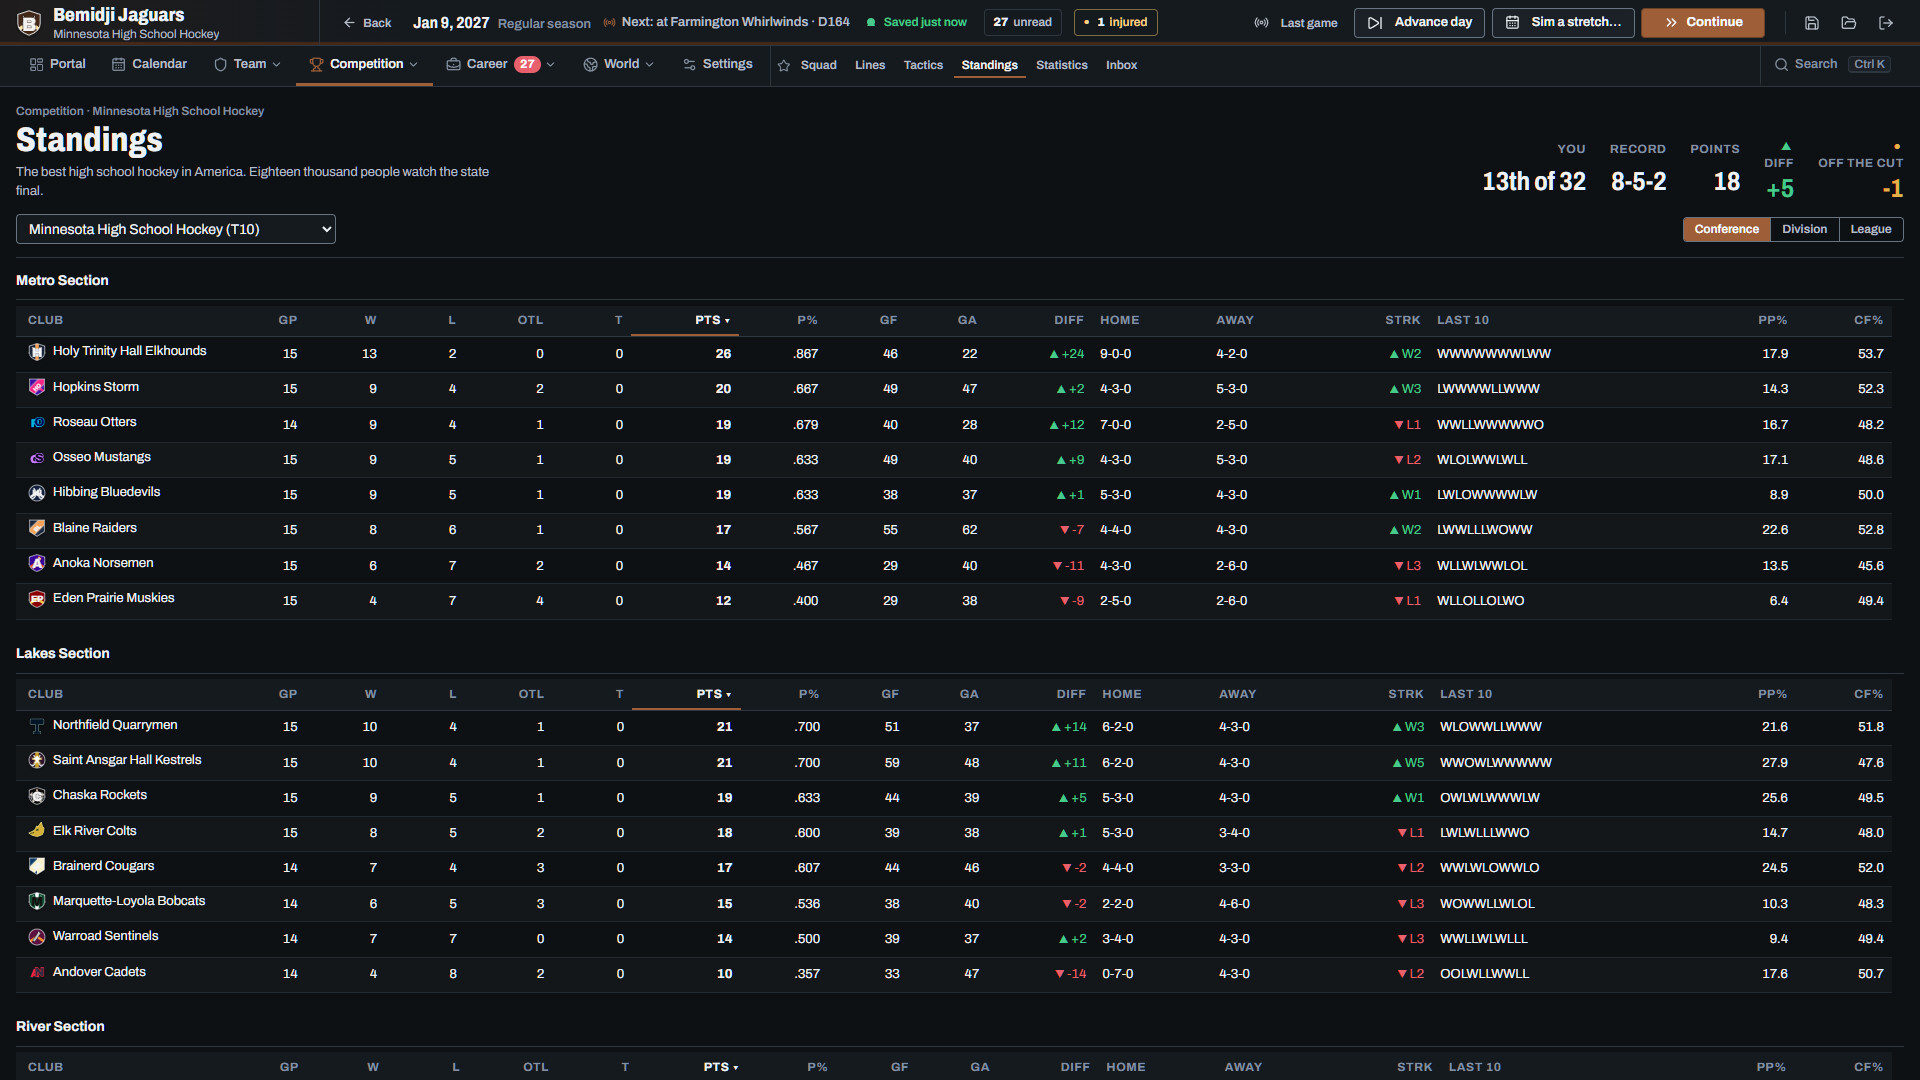Open the Portal page
This screenshot has height=1080, width=1920.
point(57,64)
